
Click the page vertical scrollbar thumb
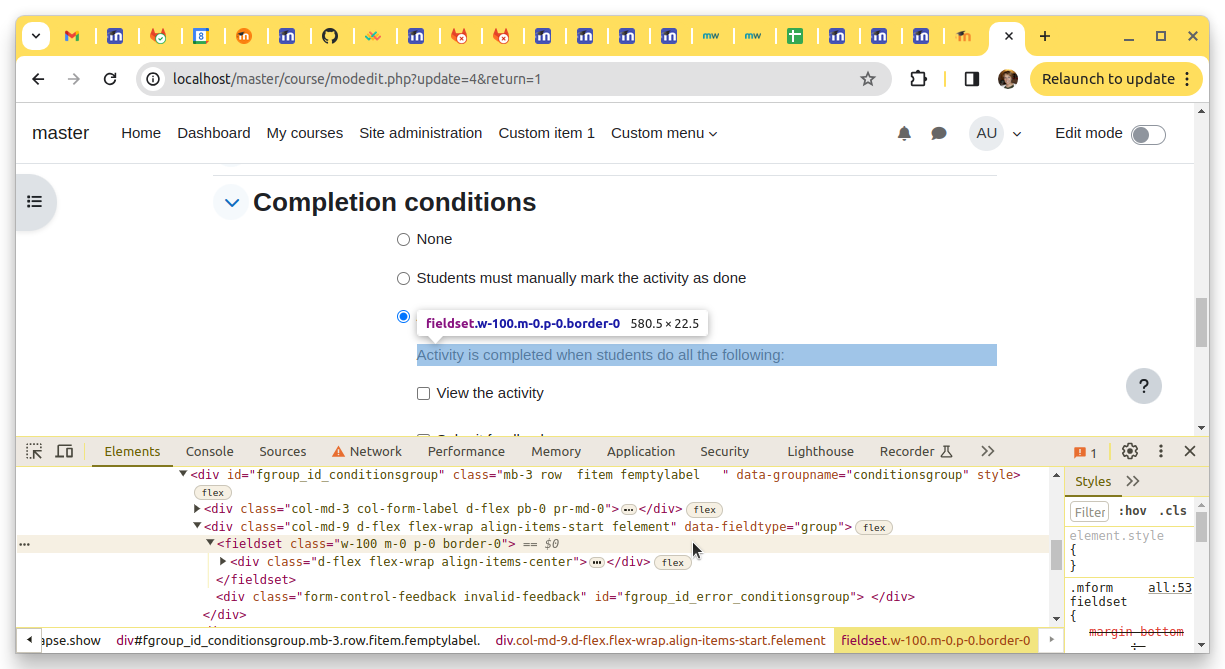[1201, 322]
